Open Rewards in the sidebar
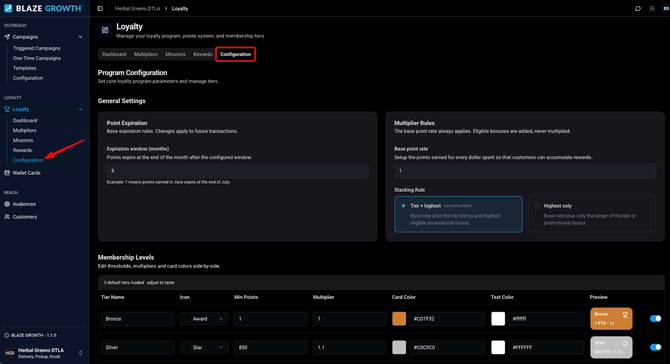The height and width of the screenshot is (364, 670). pos(22,150)
